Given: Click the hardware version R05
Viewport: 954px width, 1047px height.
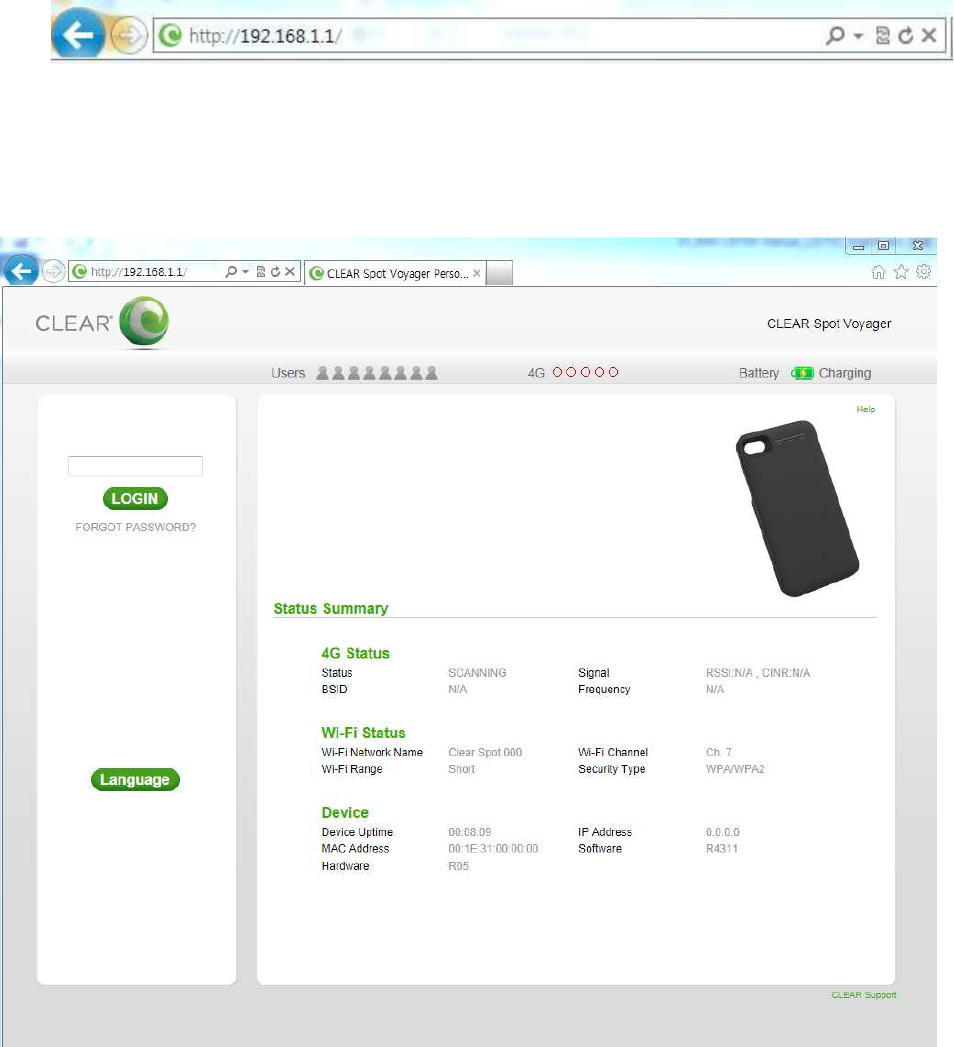Looking at the screenshot, I should [459, 865].
